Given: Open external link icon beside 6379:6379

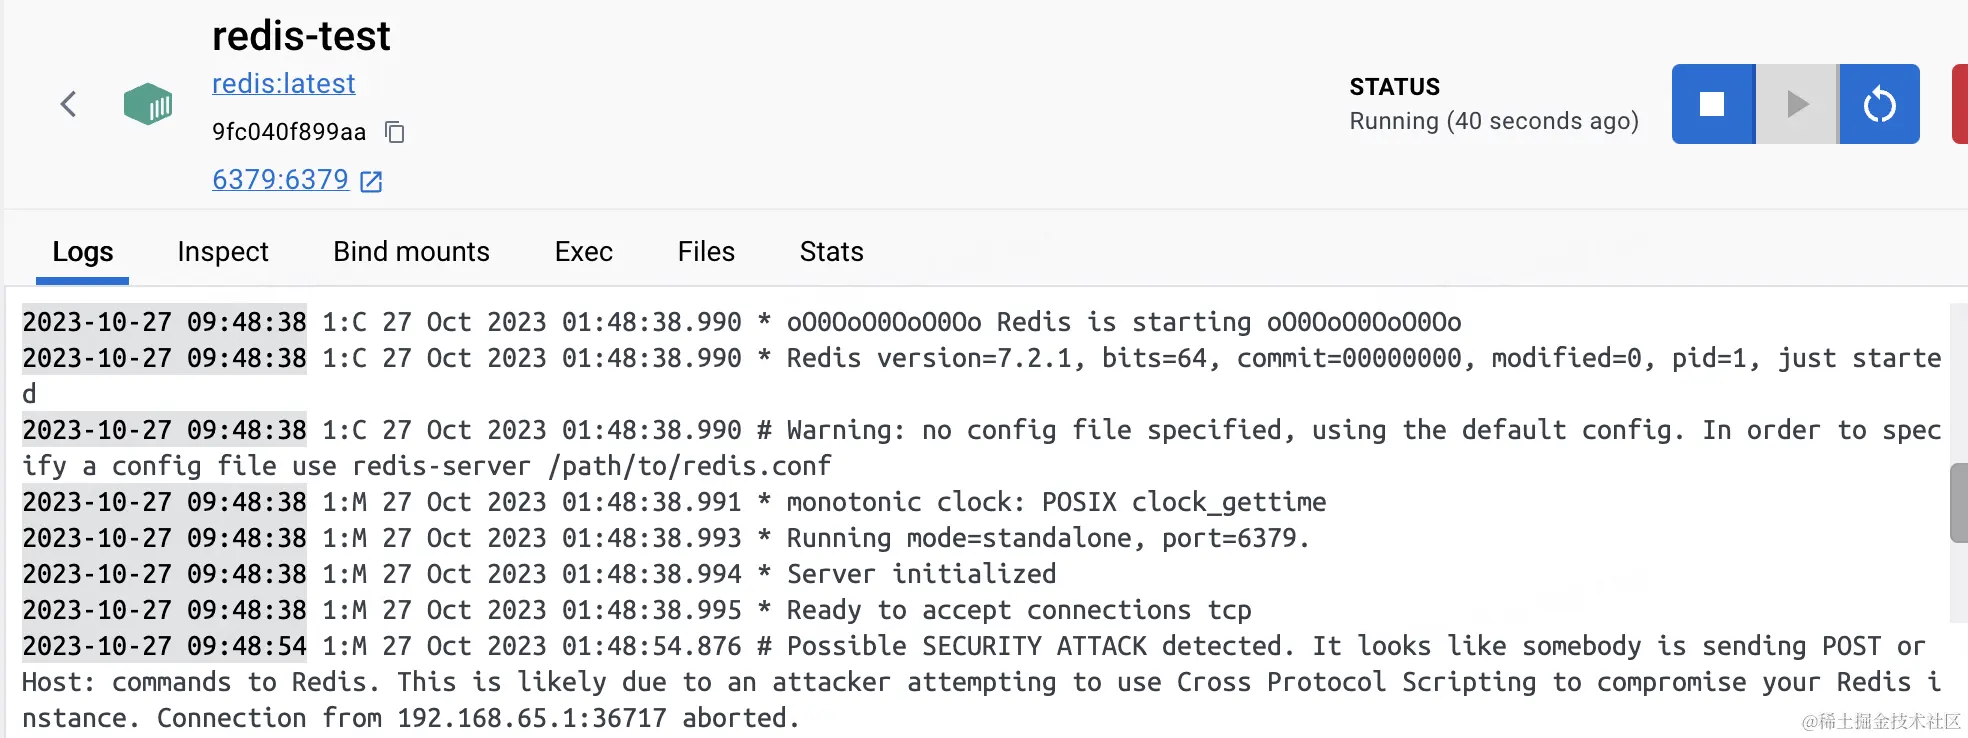Looking at the screenshot, I should [x=371, y=181].
